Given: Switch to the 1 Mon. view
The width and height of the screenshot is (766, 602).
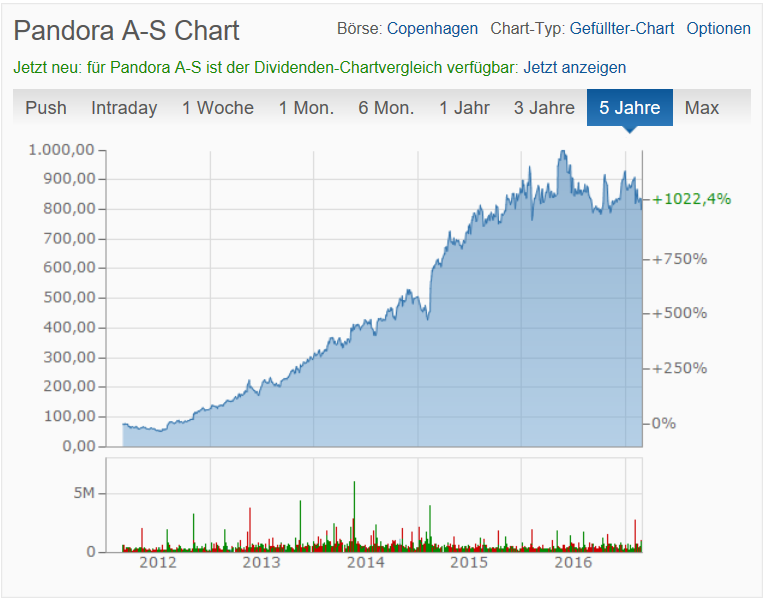Looking at the screenshot, I should click(x=306, y=108).
